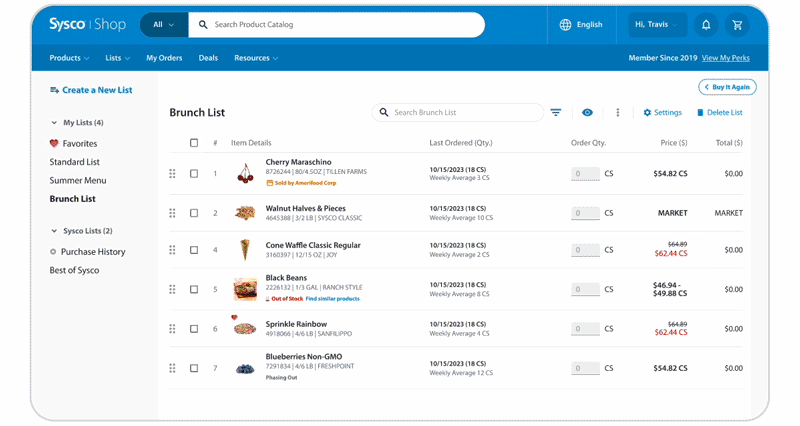Click the Black Beans product thumbnail
The height and width of the screenshot is (426, 800).
click(245, 289)
